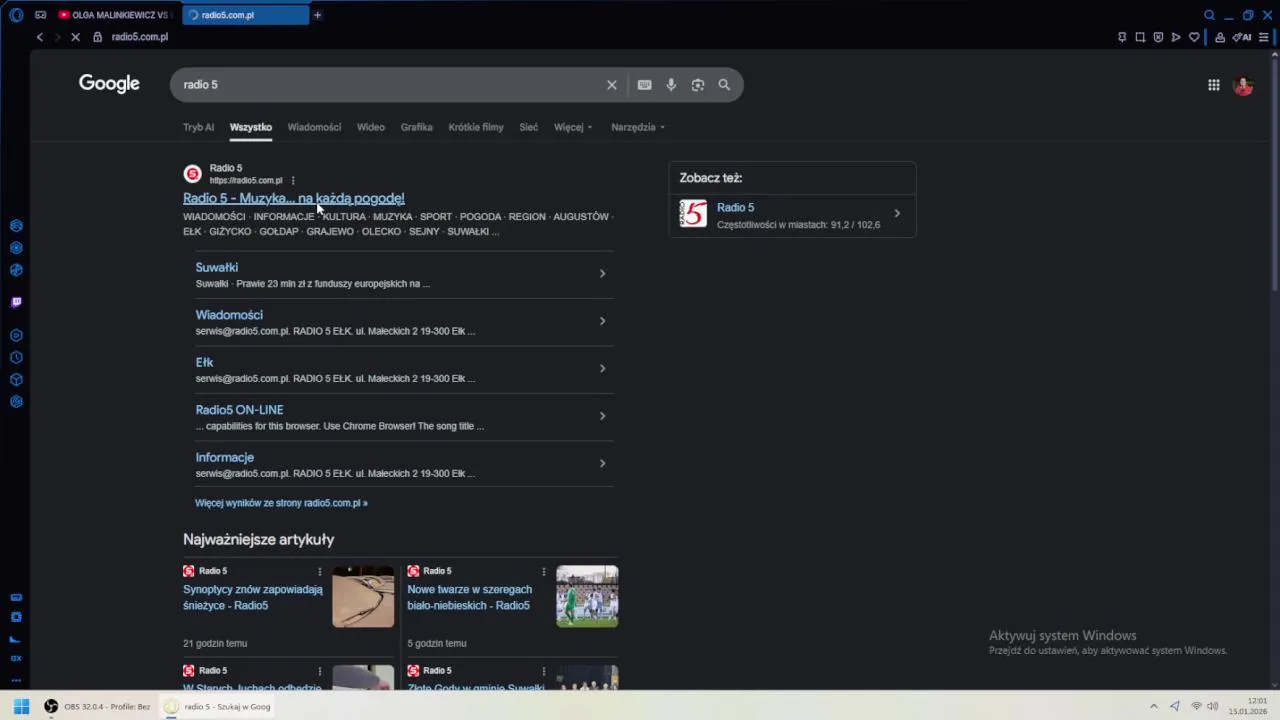This screenshot has width=1280, height=720.
Task: Open the easy setup menu icon
Action: click(1264, 37)
